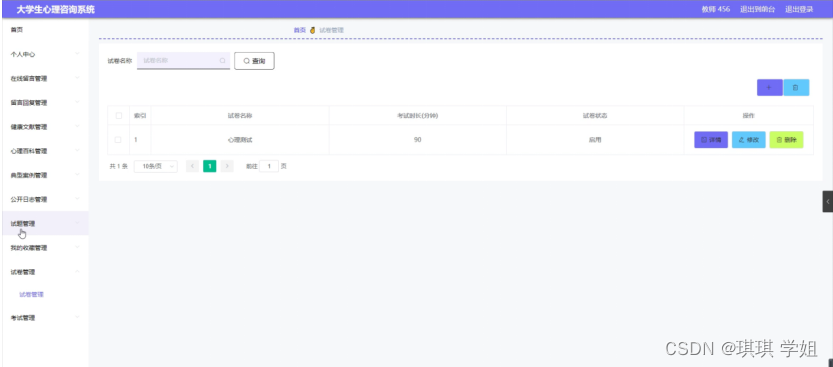
Task: Click 退出登录 in the header
Action: click(799, 9)
